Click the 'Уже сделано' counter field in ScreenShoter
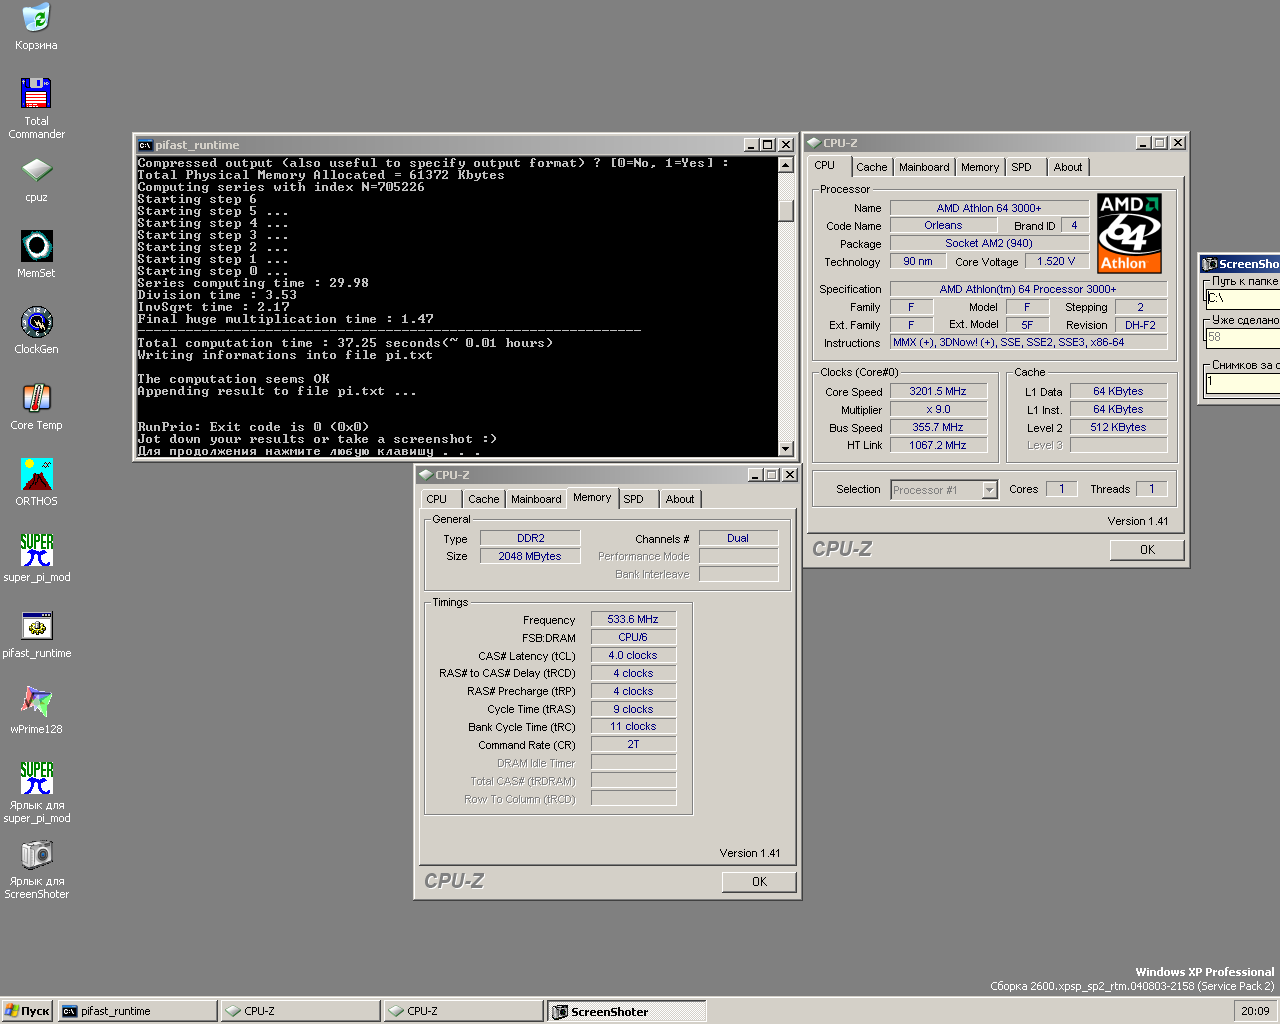The width and height of the screenshot is (1280, 1024). tap(1243, 337)
